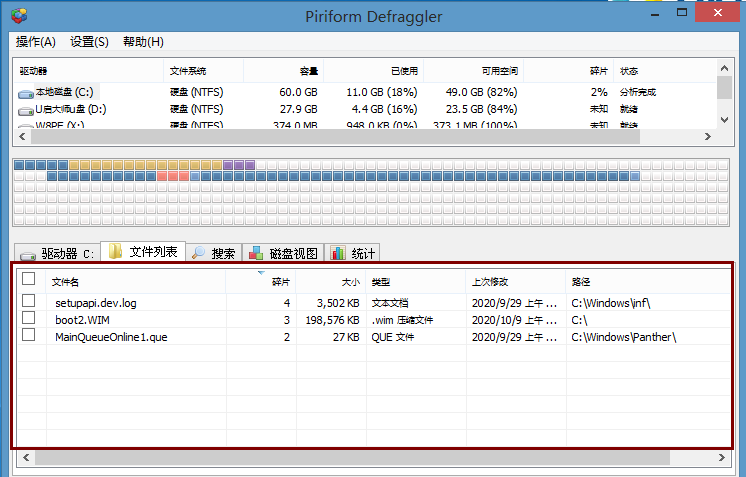Click the magnifier icon on 搜索 tab
746x477 pixels.
[198, 253]
